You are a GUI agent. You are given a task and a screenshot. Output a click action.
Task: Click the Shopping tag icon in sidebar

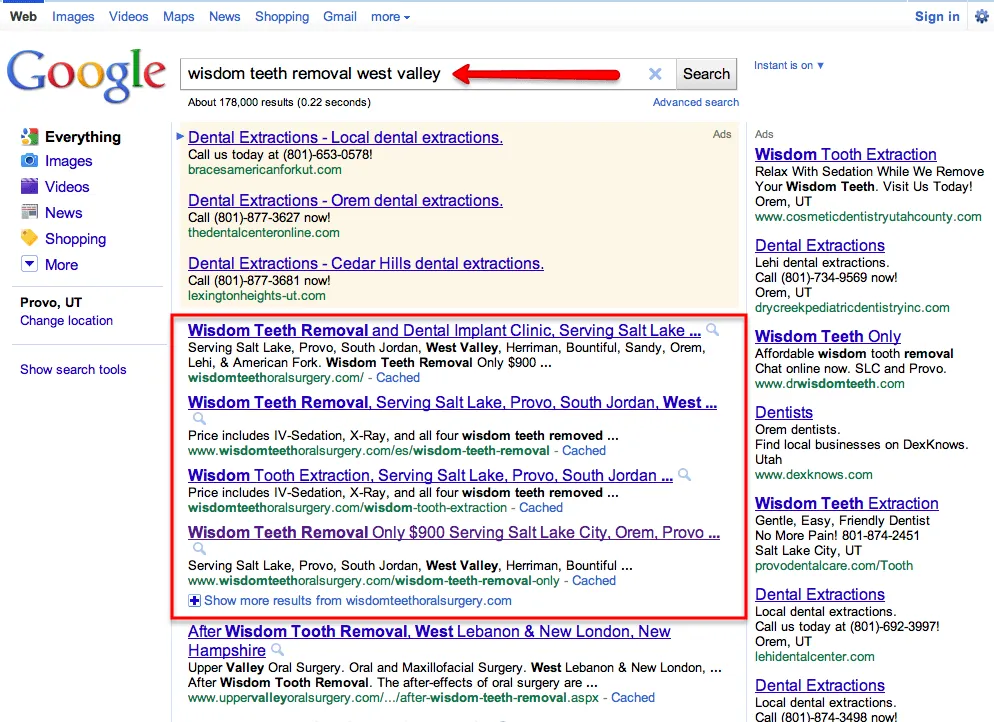(29, 238)
